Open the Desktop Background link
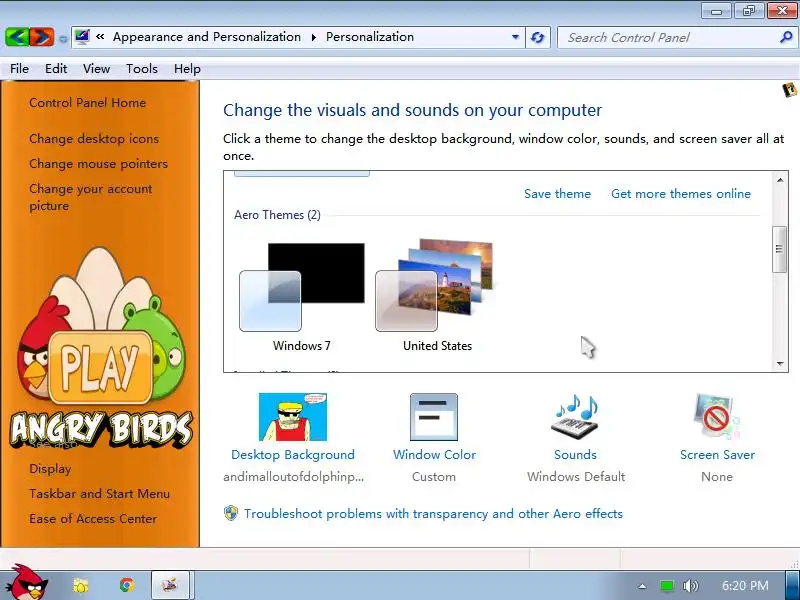Screen dimensions: 800x600 pos(293,455)
